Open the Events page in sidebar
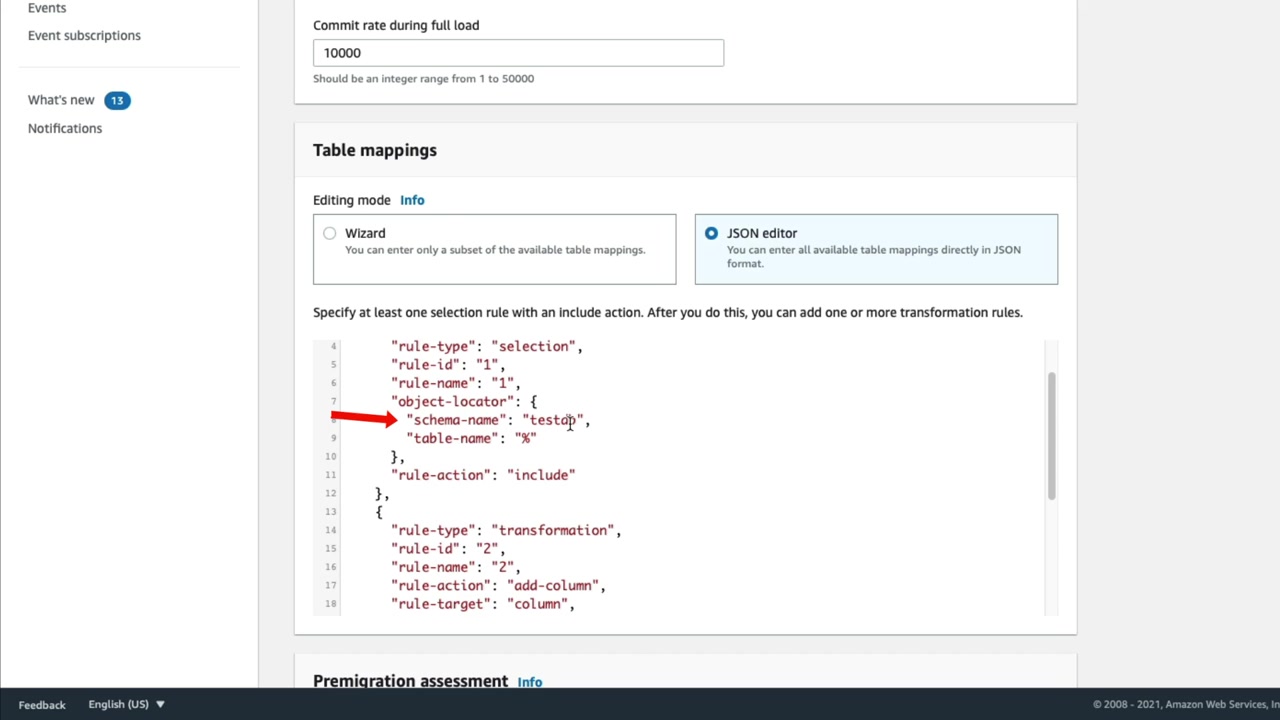Viewport: 1280px width, 720px height. coord(47,8)
